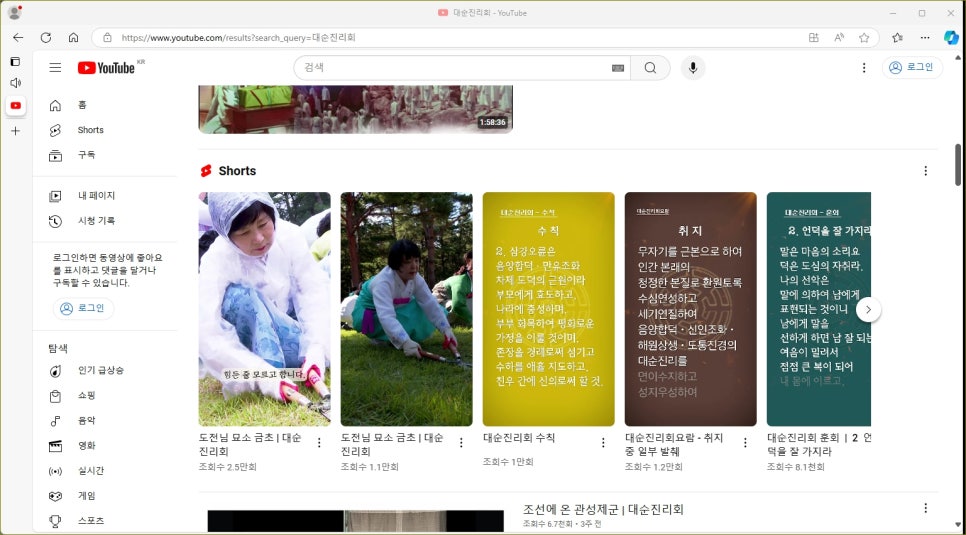Open Edge settings and more menu

point(925,38)
